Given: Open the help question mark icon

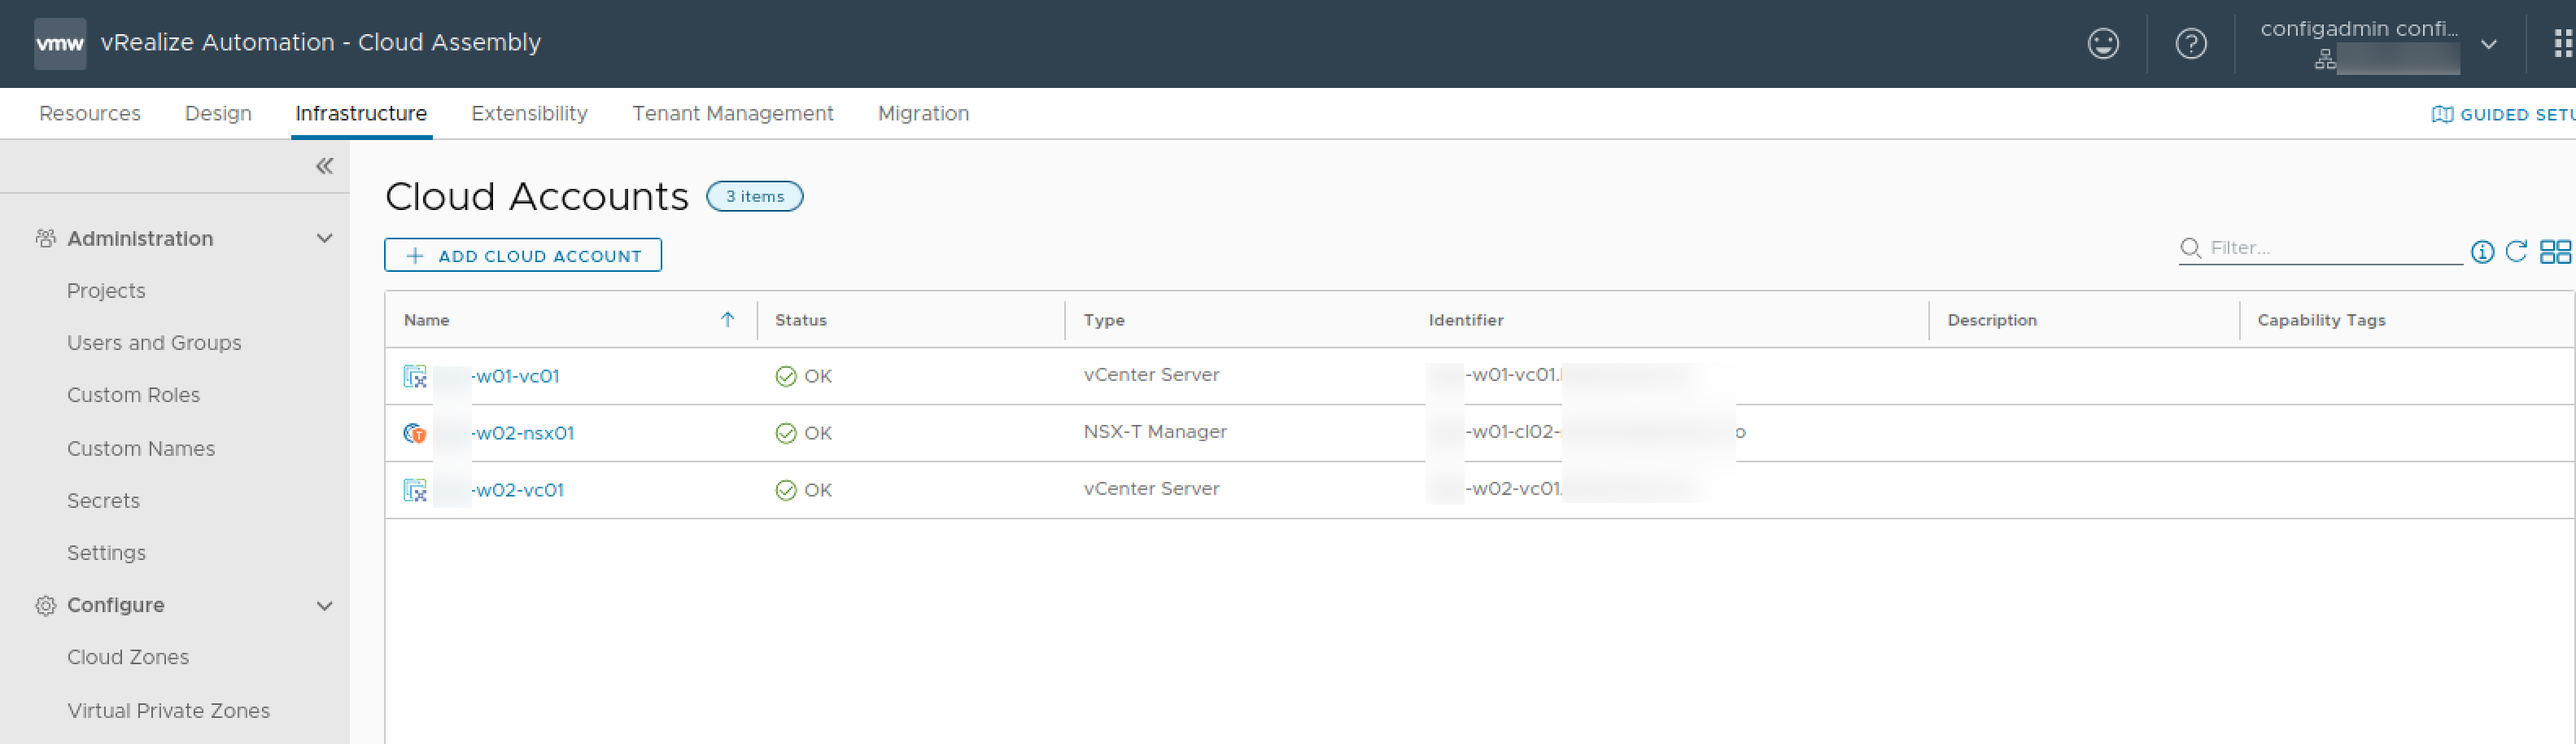Looking at the screenshot, I should 2190,44.
